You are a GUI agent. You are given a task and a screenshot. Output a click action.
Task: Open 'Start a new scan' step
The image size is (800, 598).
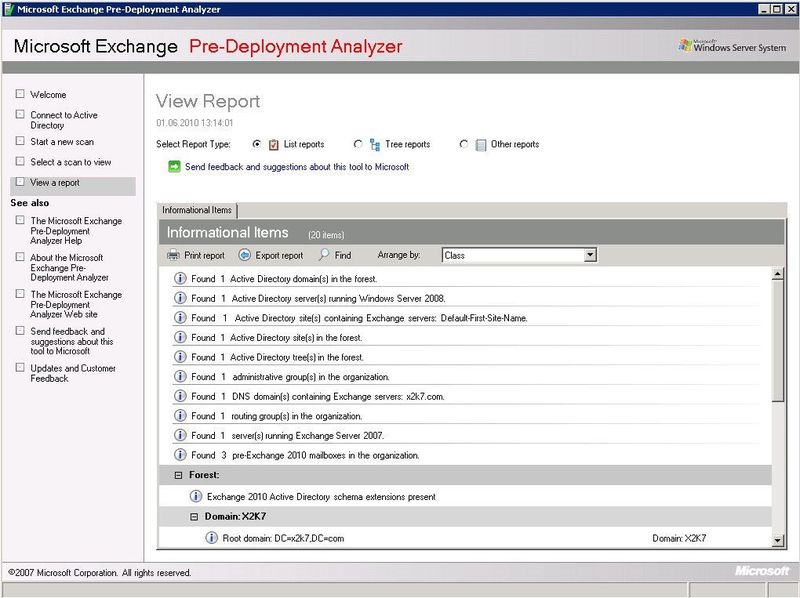tap(62, 141)
